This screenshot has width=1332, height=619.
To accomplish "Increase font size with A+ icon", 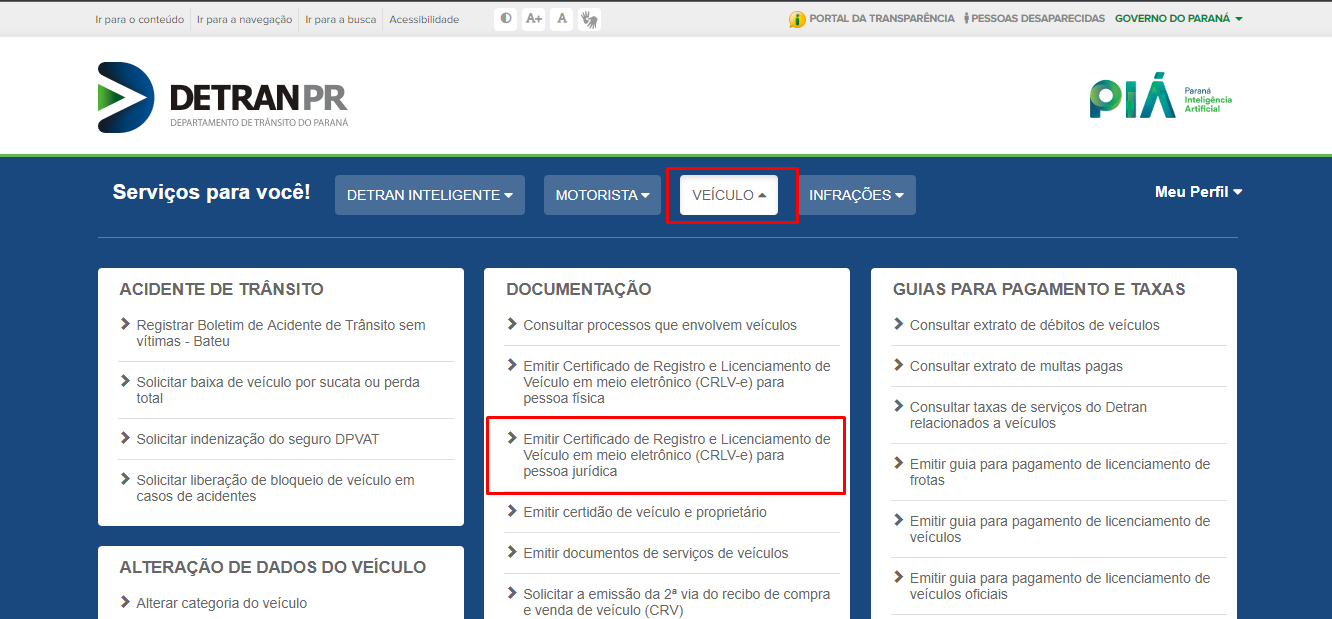I will coord(534,19).
